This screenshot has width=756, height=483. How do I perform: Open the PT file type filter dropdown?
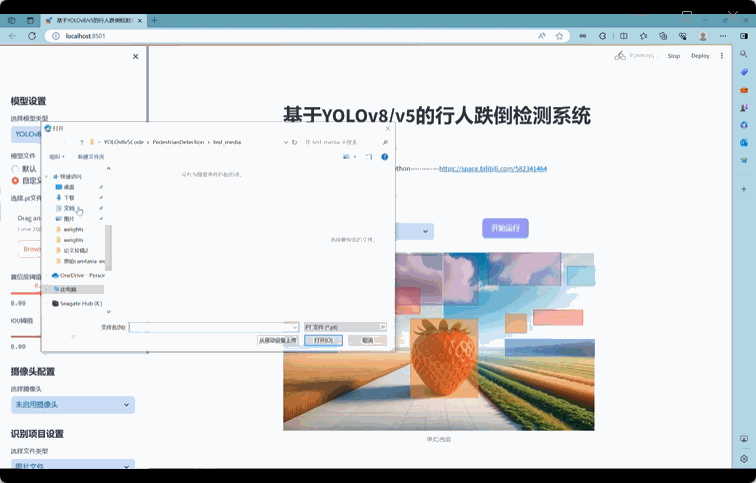(x=345, y=327)
